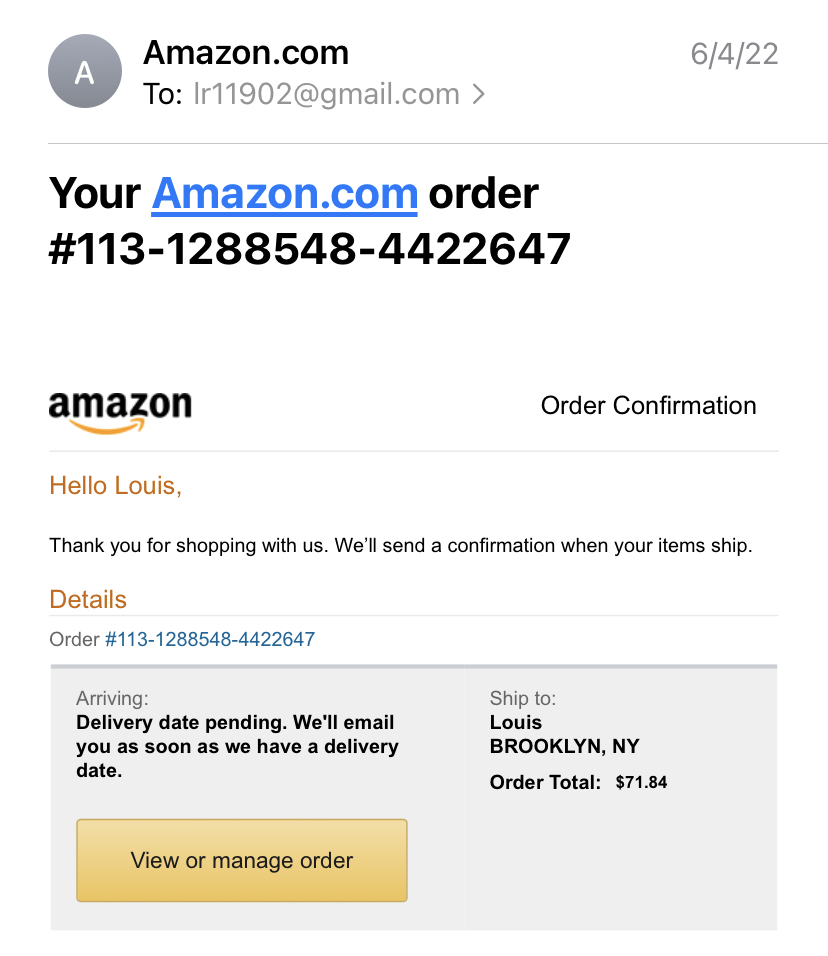This screenshot has width=828, height=956.
Task: Select the Delivery date pending message
Action: pos(236,746)
